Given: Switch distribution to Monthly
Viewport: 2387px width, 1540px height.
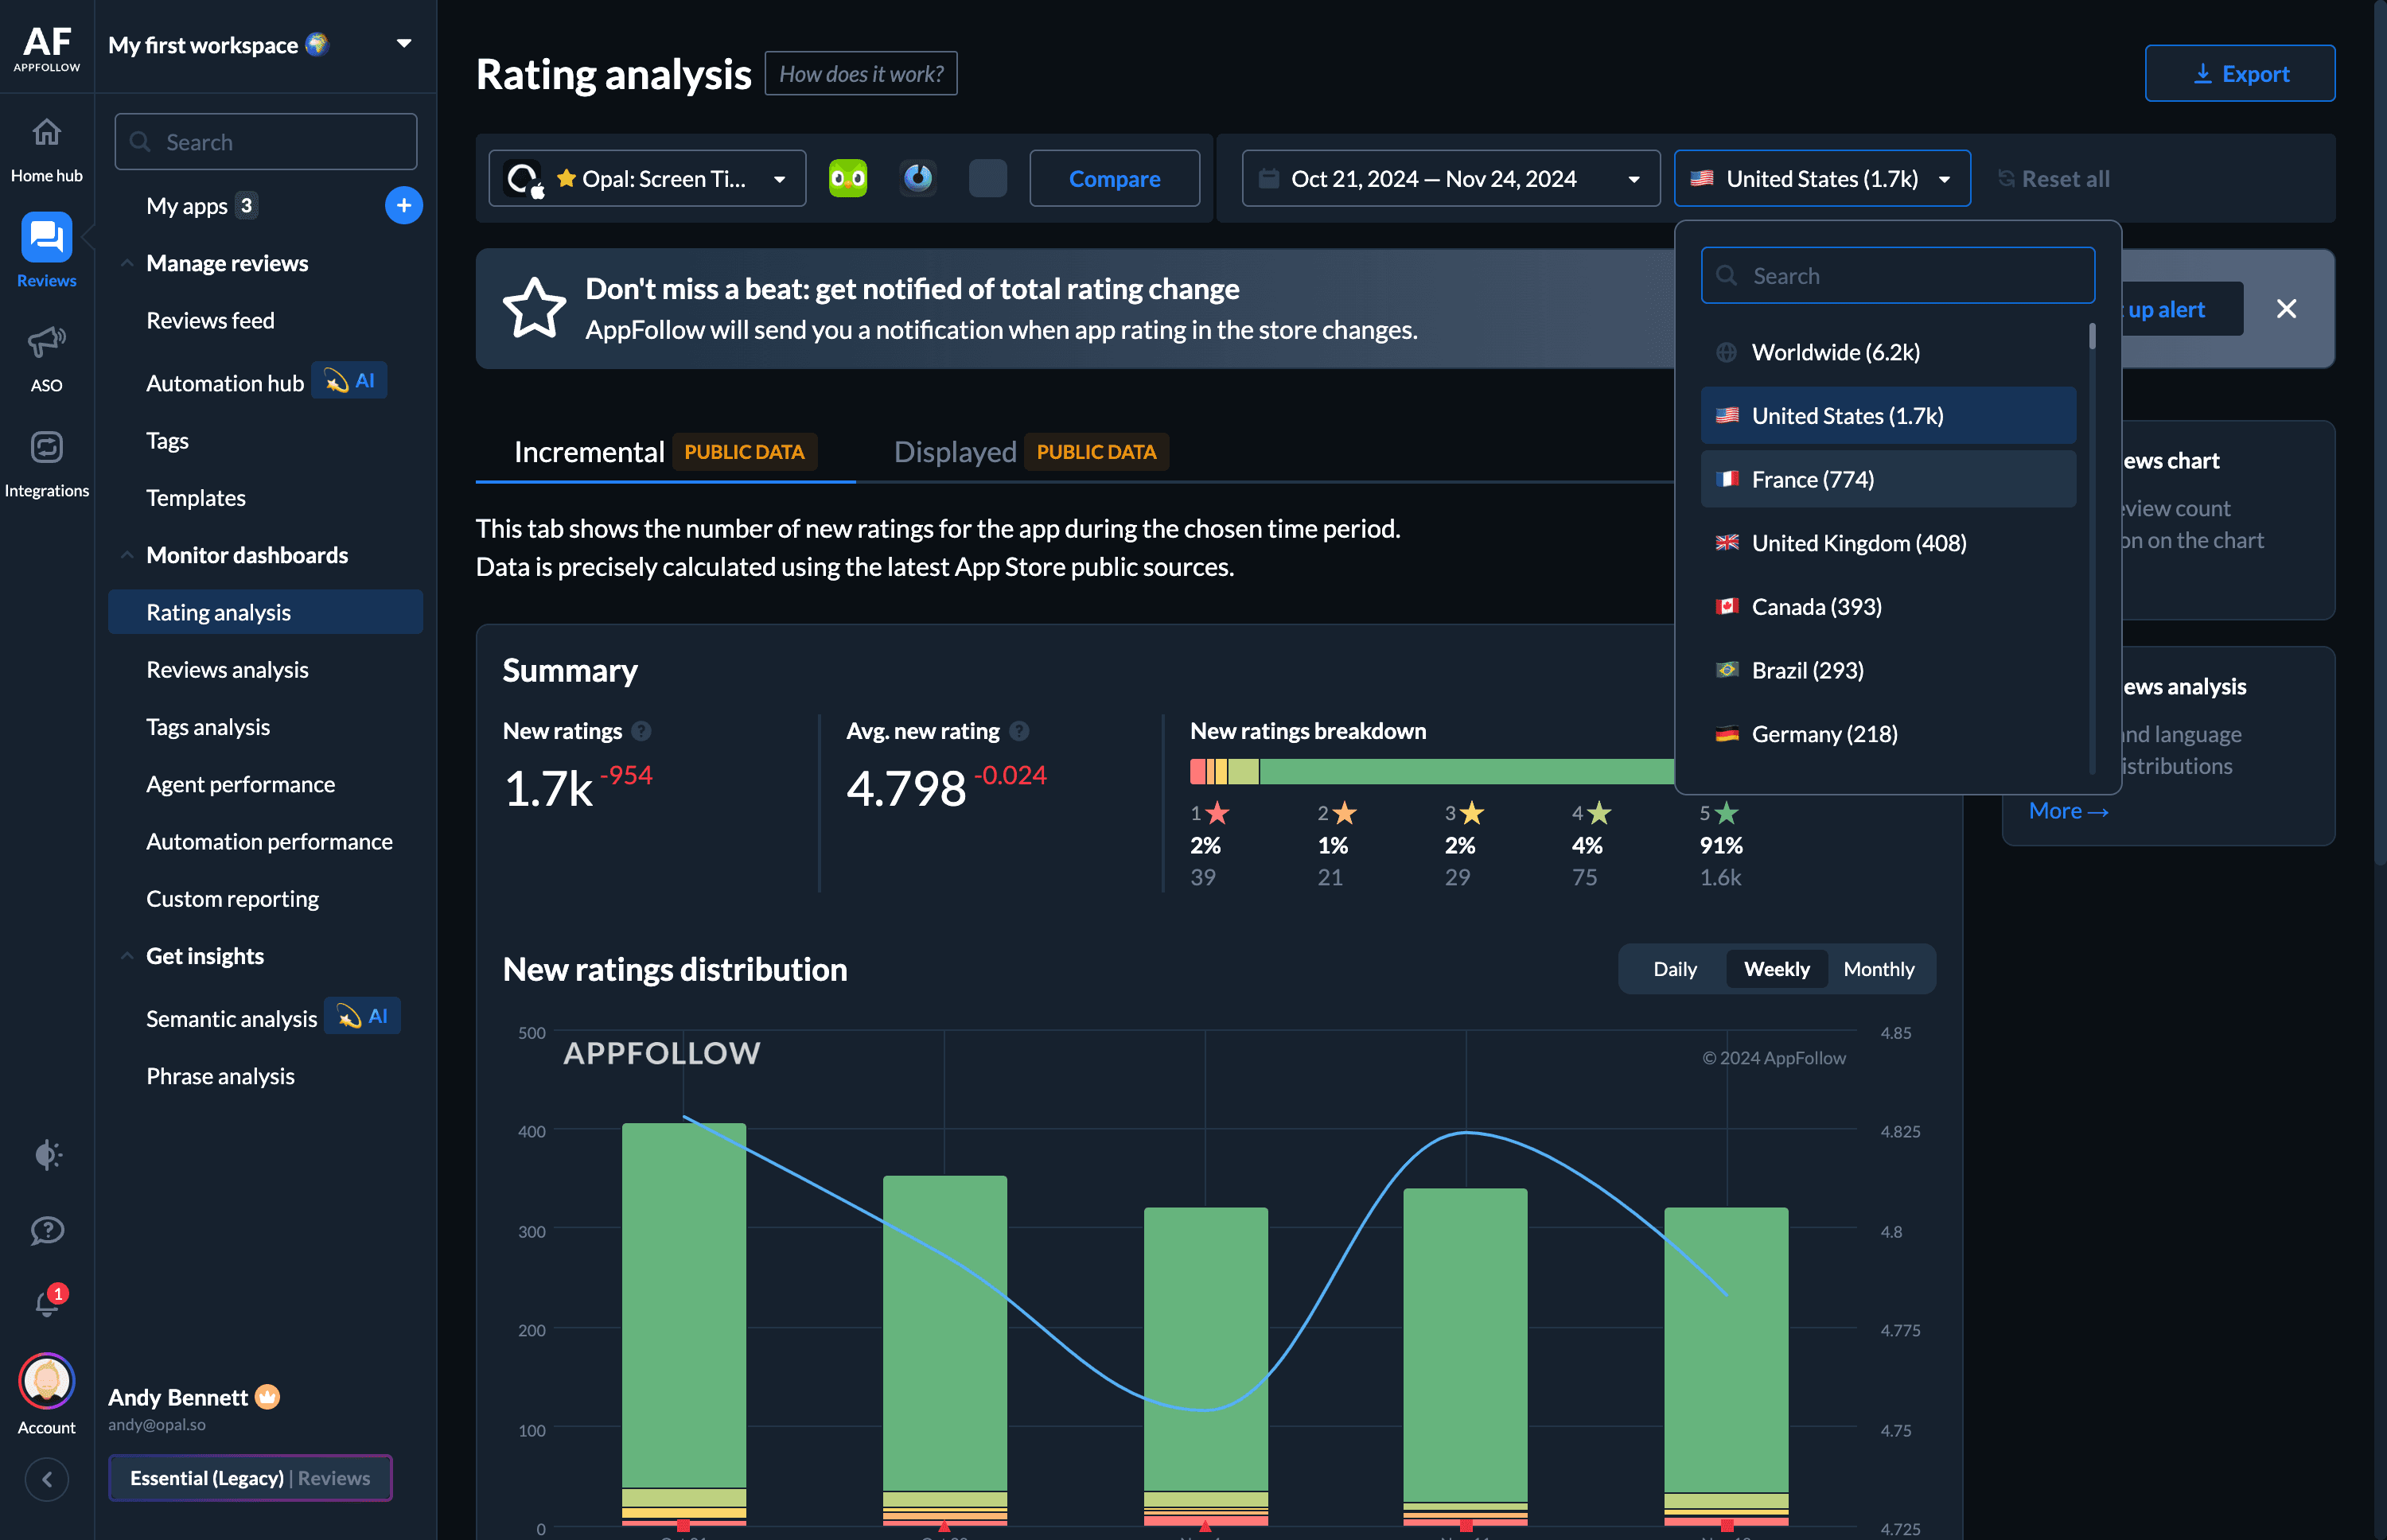Looking at the screenshot, I should tap(1879, 969).
